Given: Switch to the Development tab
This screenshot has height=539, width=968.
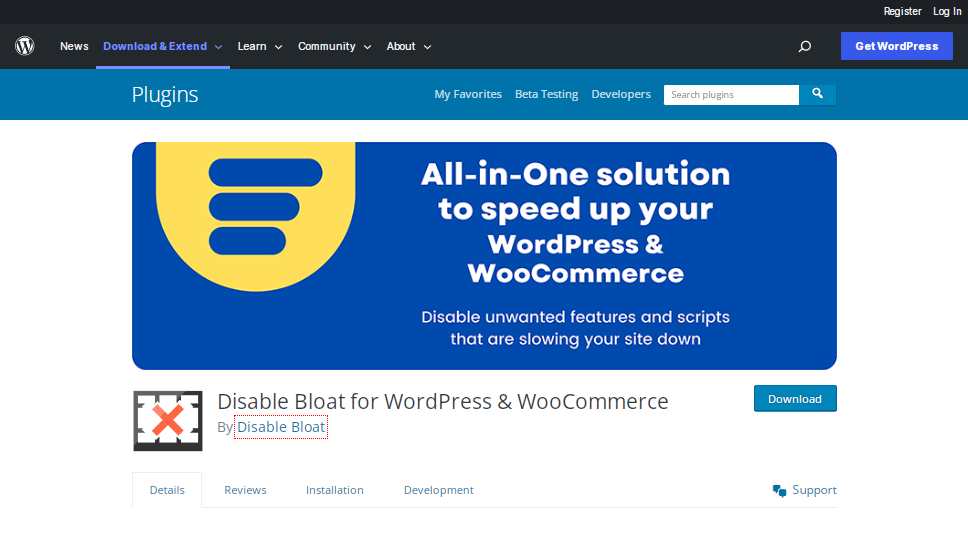Looking at the screenshot, I should pos(438,490).
